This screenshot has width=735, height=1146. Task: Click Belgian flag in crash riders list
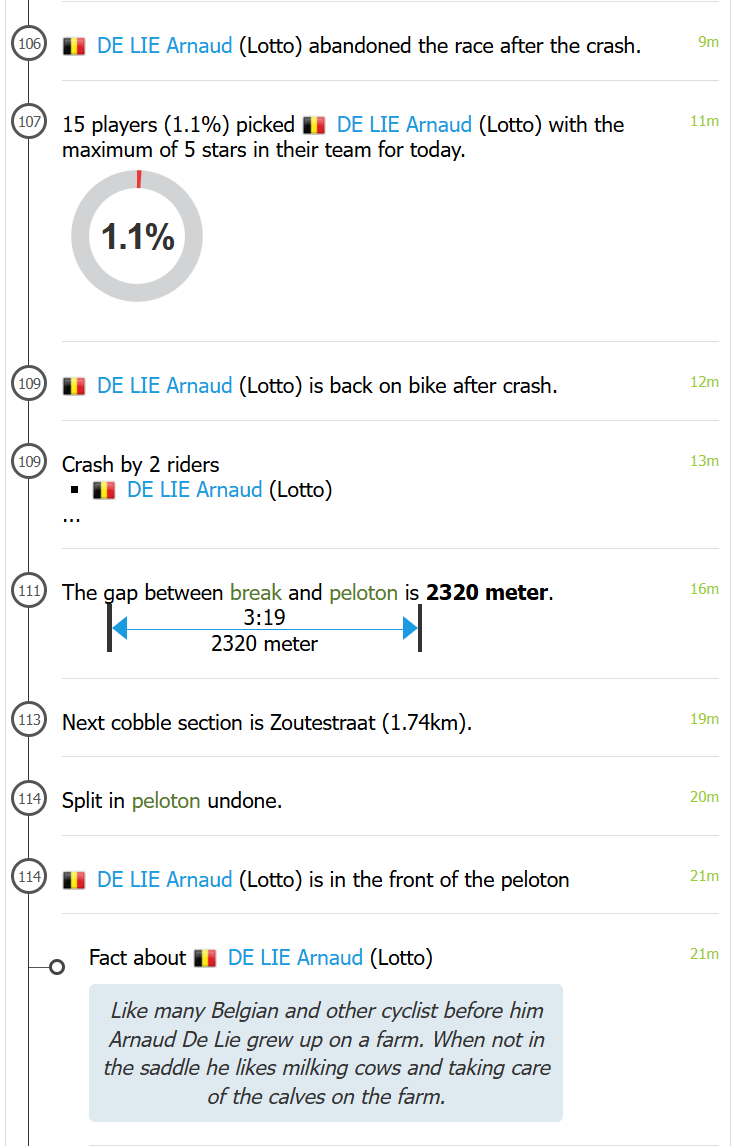pos(104,490)
